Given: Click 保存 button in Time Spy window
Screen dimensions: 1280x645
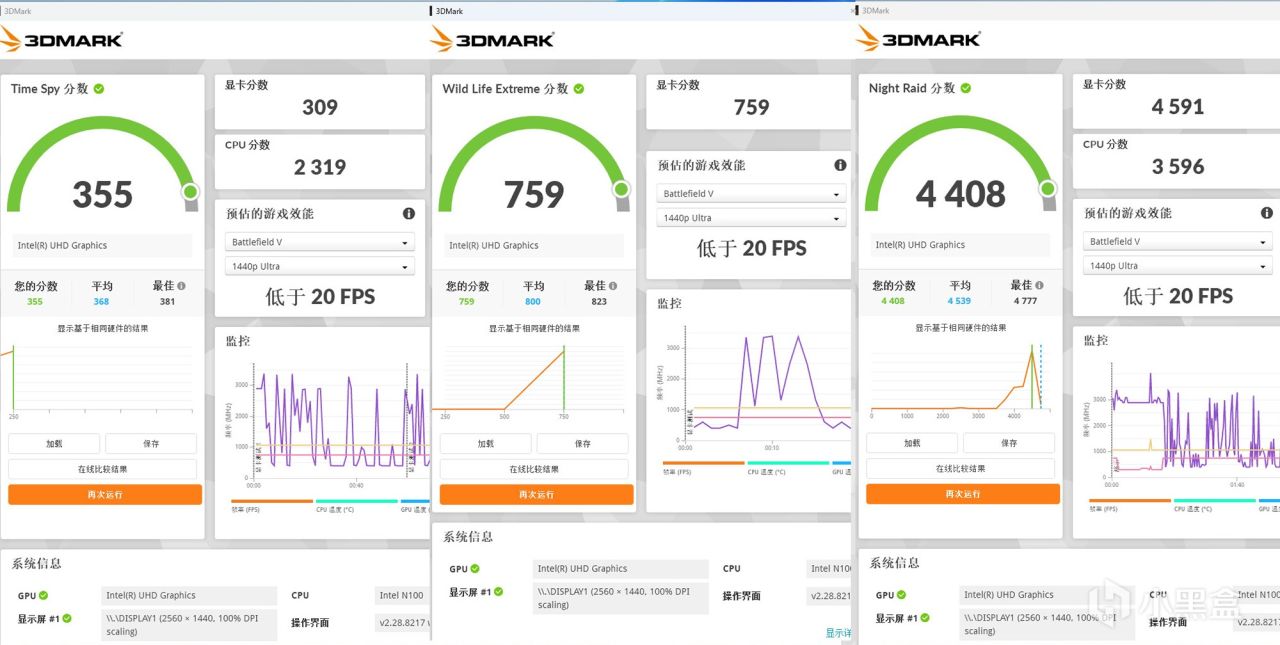Looking at the screenshot, I should [x=151, y=443].
